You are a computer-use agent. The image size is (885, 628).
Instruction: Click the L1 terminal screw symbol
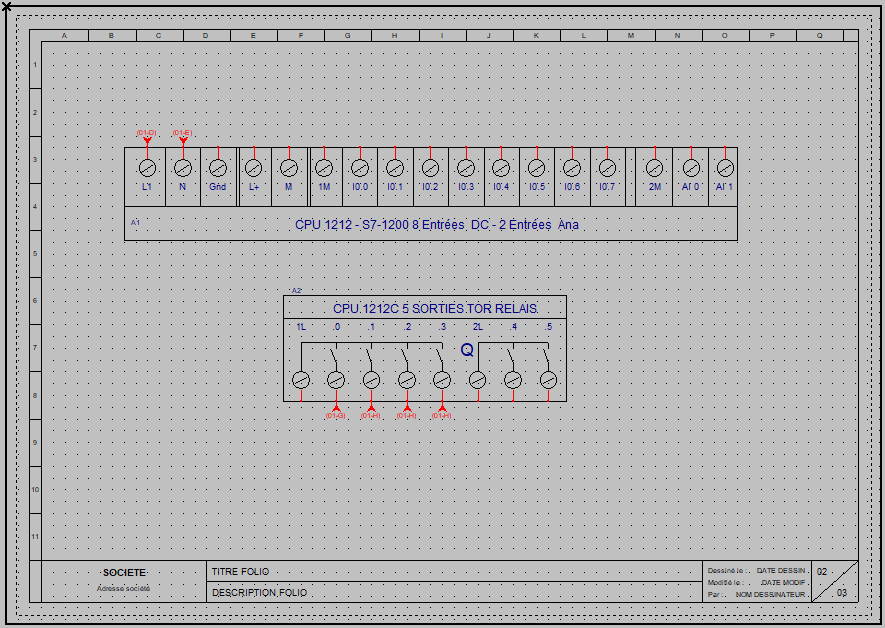click(x=147, y=168)
